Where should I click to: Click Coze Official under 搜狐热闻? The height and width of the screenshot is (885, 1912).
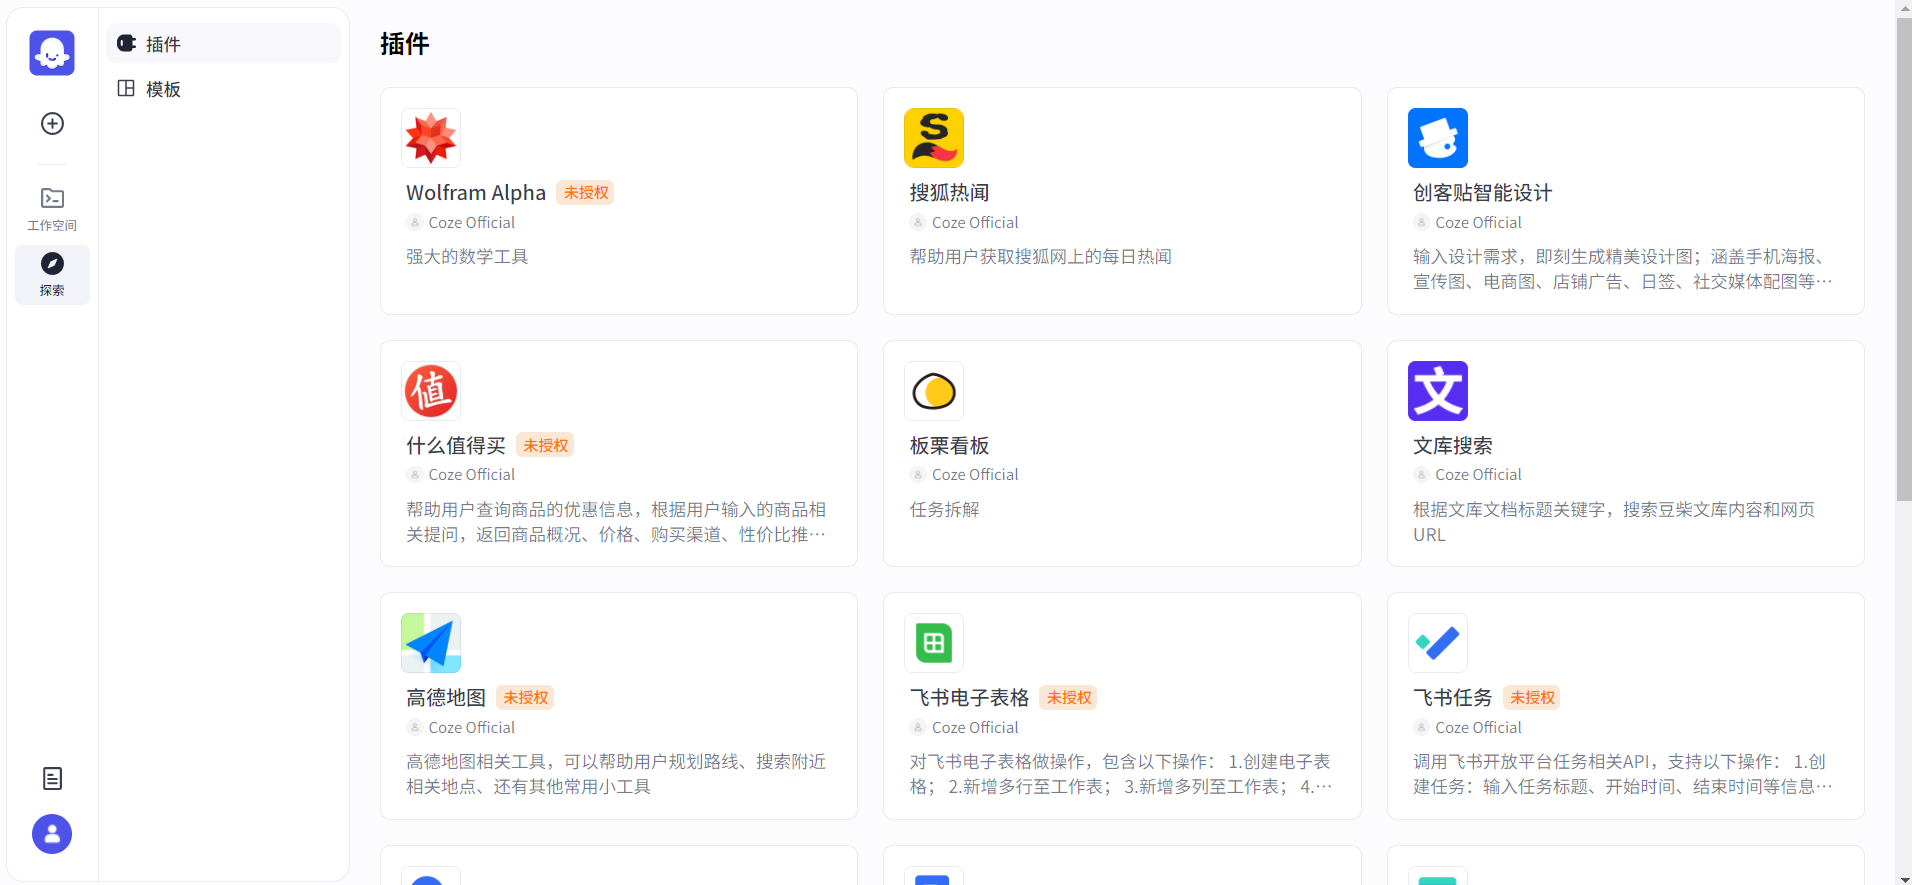coord(975,222)
